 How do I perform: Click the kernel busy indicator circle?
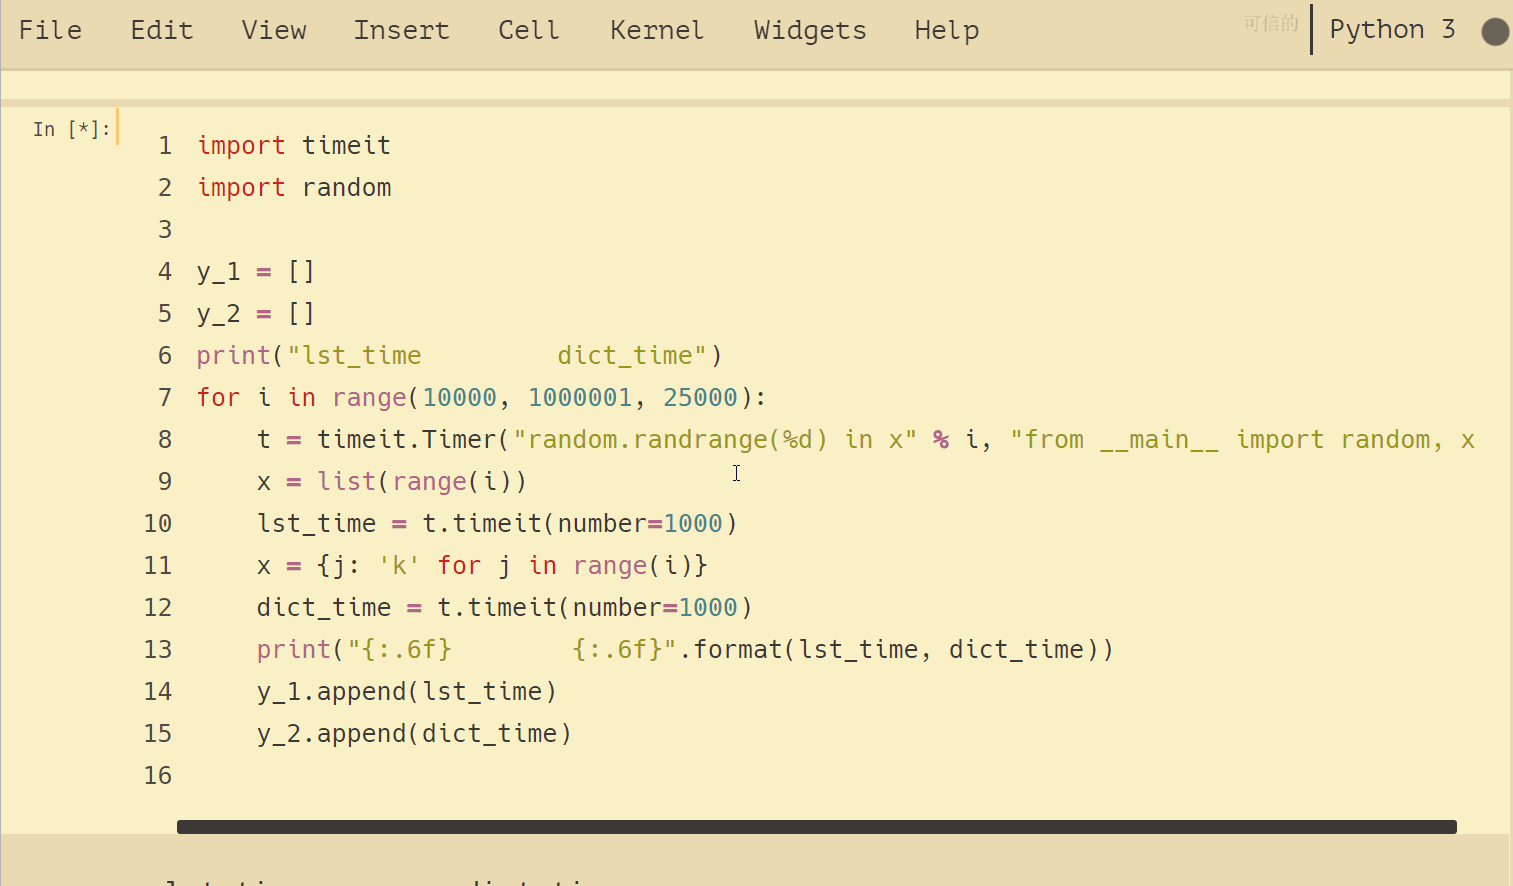(x=1494, y=32)
